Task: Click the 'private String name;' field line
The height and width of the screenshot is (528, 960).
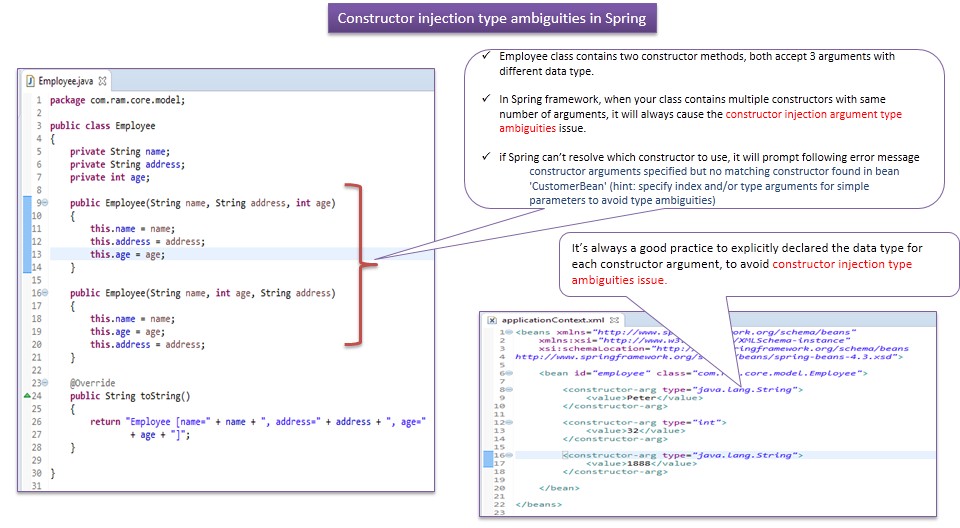Action: (x=119, y=151)
